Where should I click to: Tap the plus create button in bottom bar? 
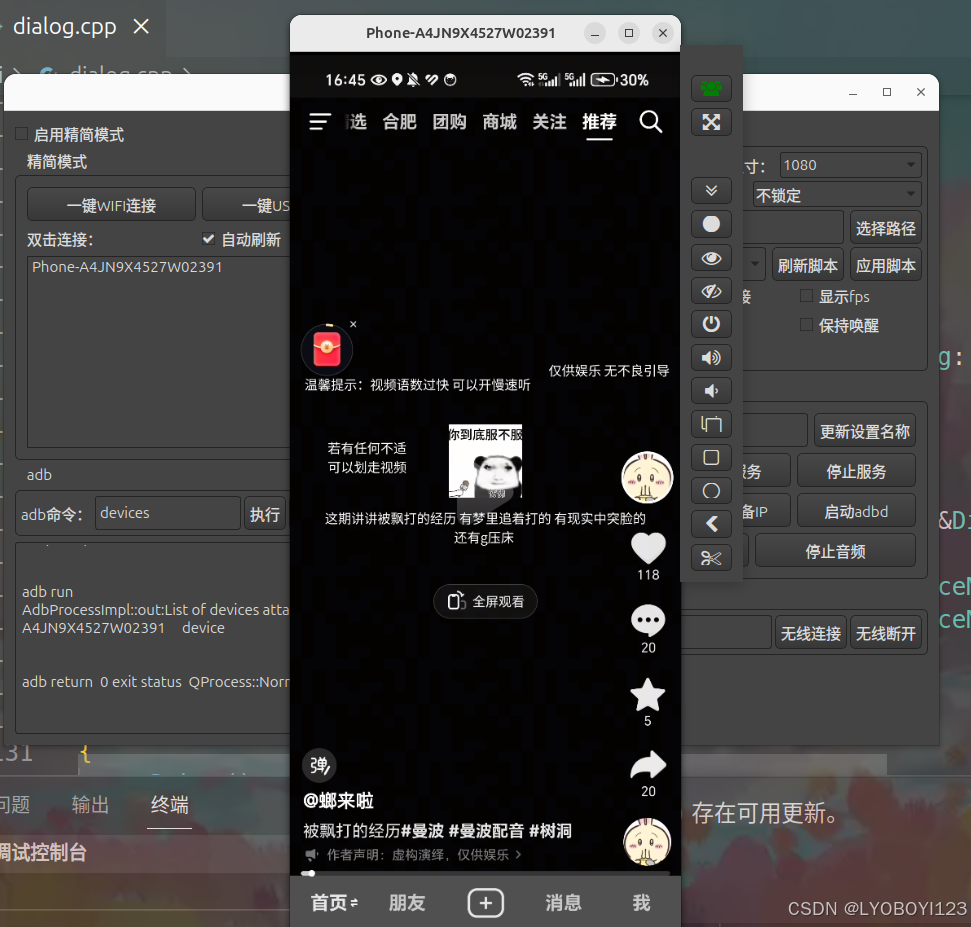[x=486, y=903]
